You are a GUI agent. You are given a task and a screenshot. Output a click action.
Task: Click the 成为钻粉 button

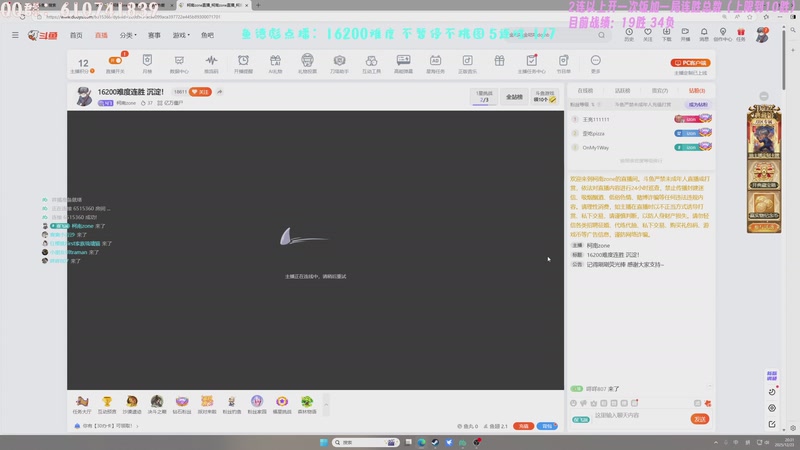point(698,105)
